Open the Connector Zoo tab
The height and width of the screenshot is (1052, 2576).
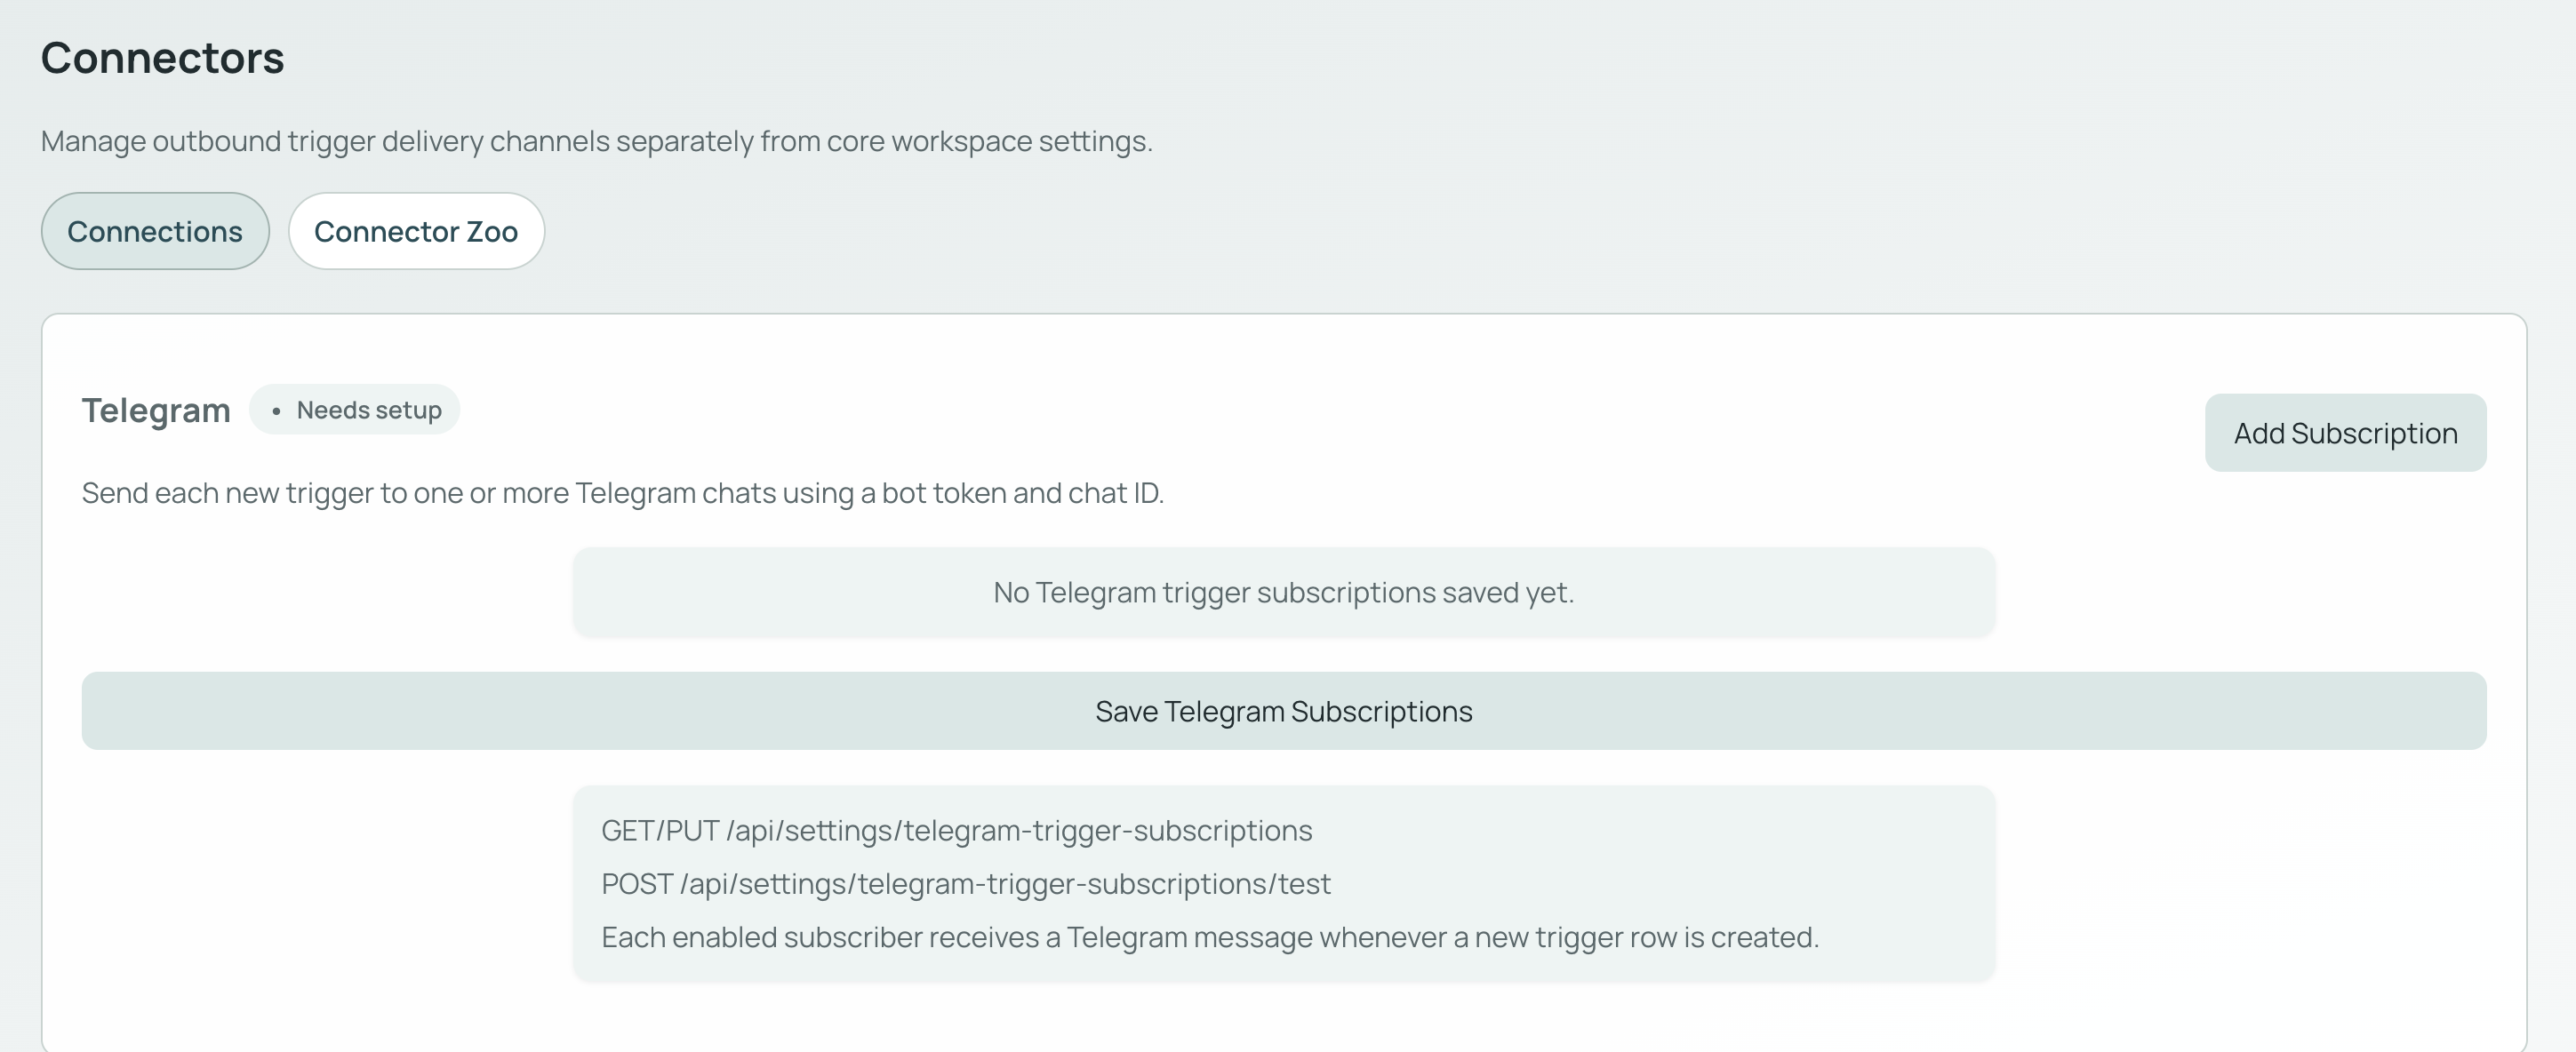pos(416,231)
